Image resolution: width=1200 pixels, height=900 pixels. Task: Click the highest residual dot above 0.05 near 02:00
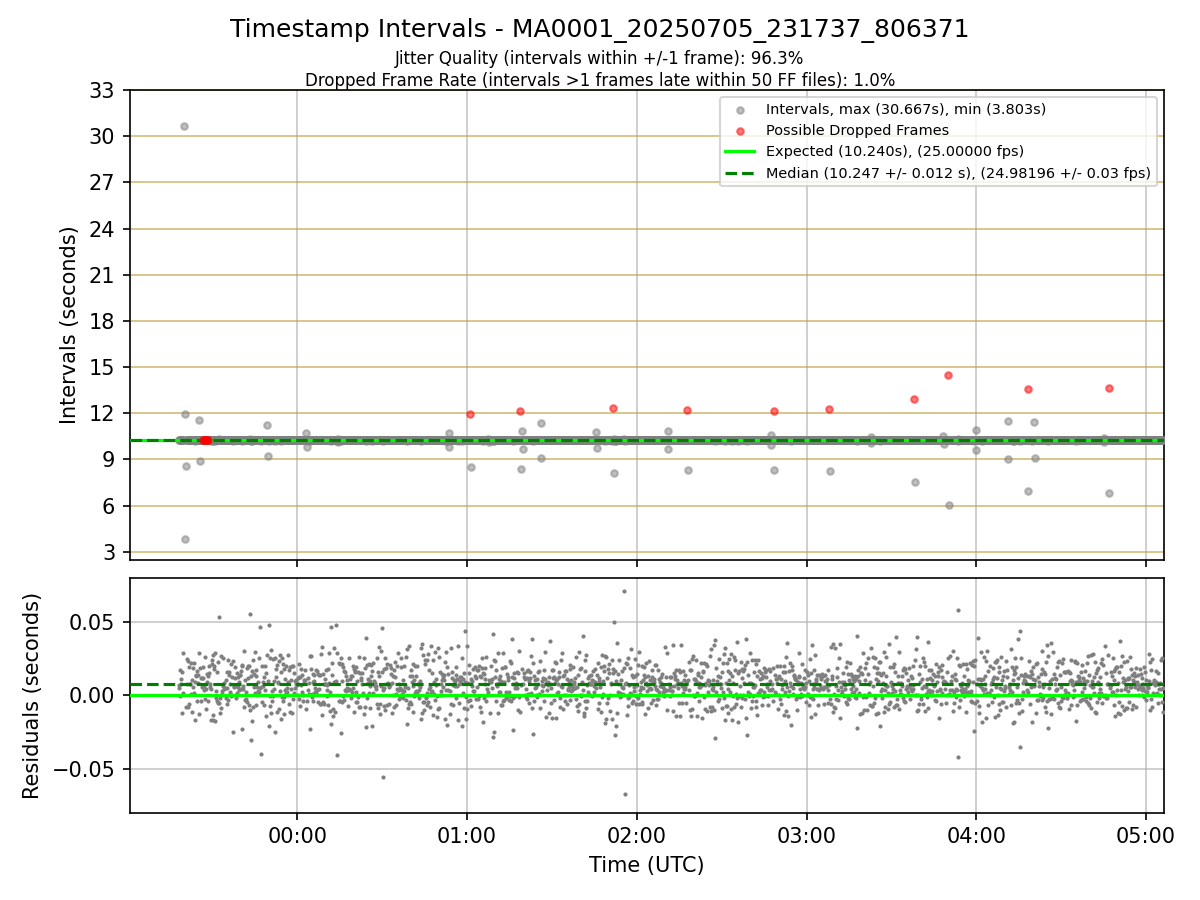pos(624,591)
